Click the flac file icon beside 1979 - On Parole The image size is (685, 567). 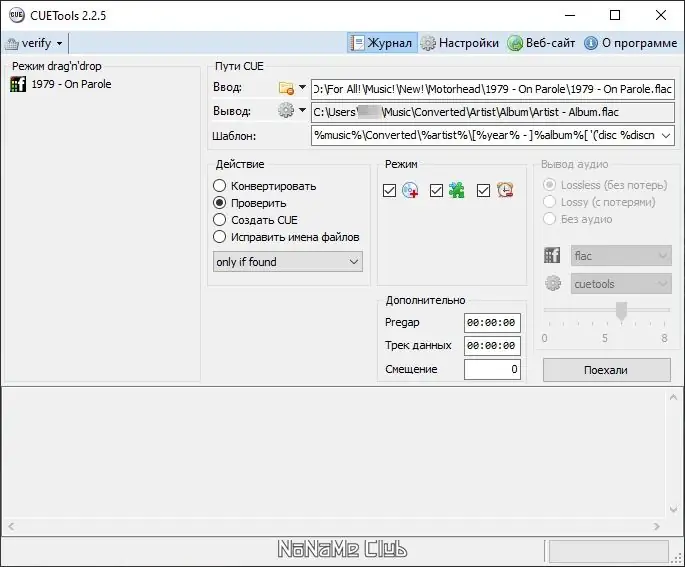click(x=18, y=84)
